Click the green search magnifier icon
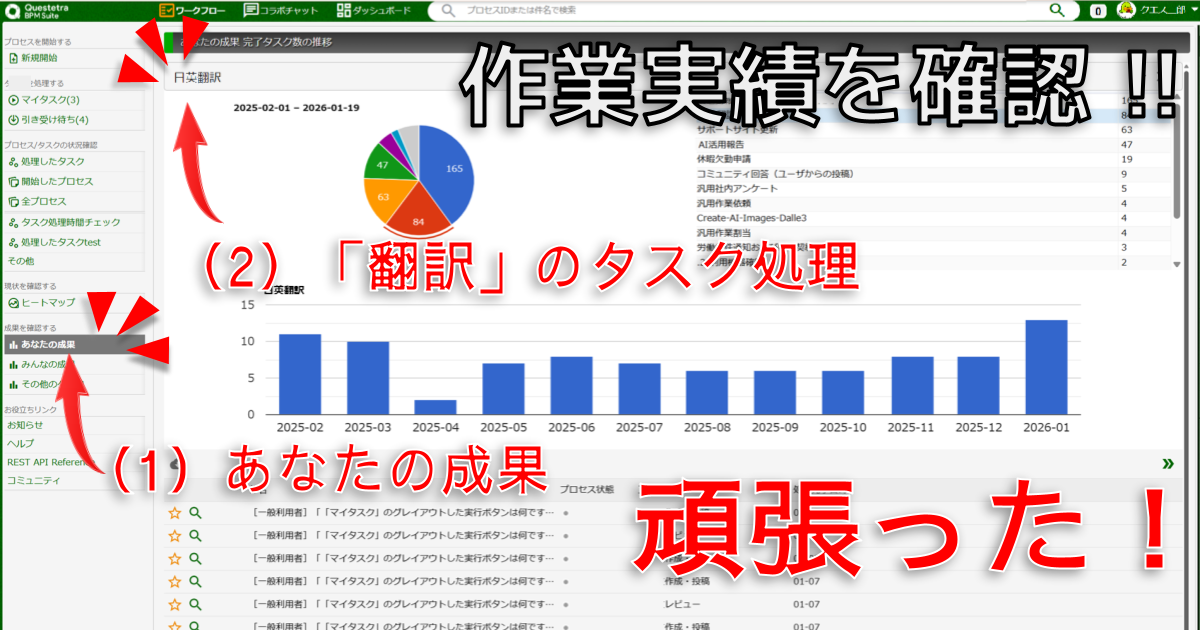Image resolution: width=1200 pixels, height=630 pixels. coord(1057,10)
